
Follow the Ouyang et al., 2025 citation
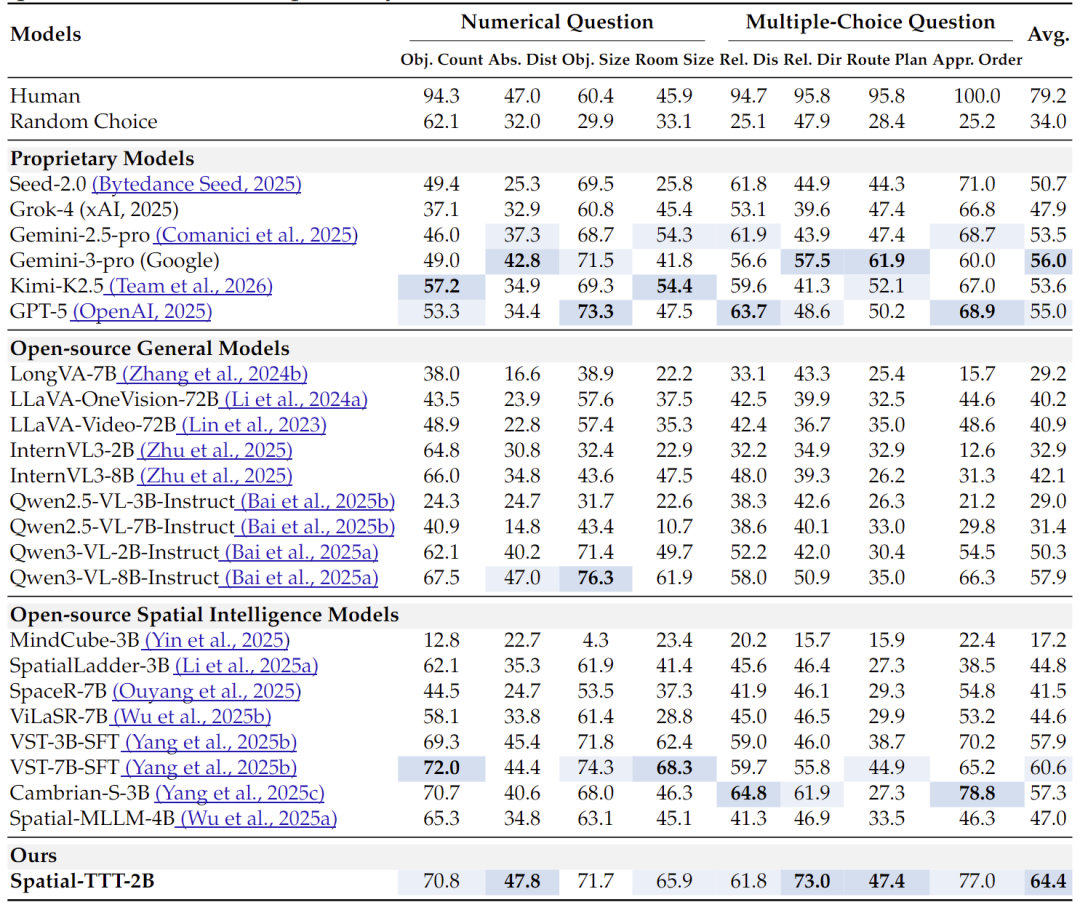click(x=207, y=692)
